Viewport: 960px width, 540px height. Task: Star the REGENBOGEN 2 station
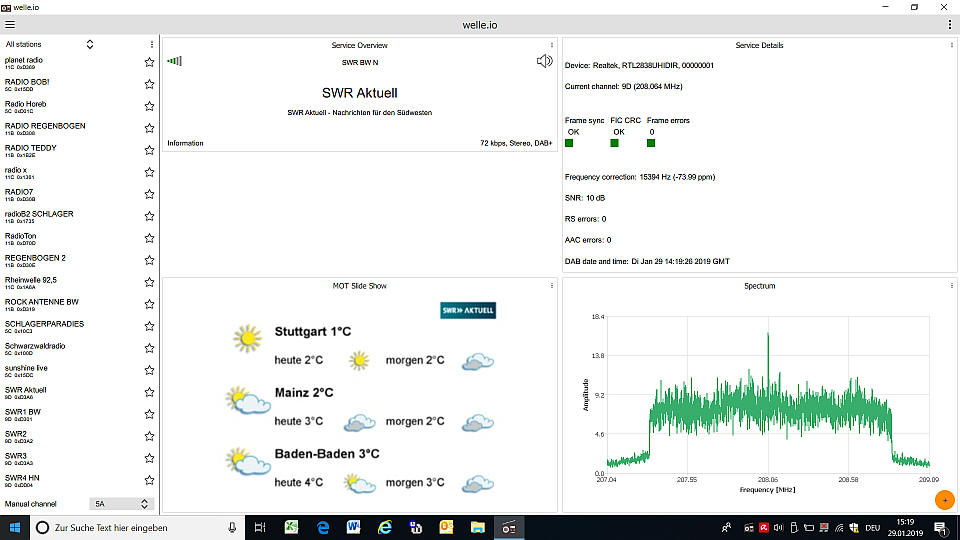tap(149, 260)
